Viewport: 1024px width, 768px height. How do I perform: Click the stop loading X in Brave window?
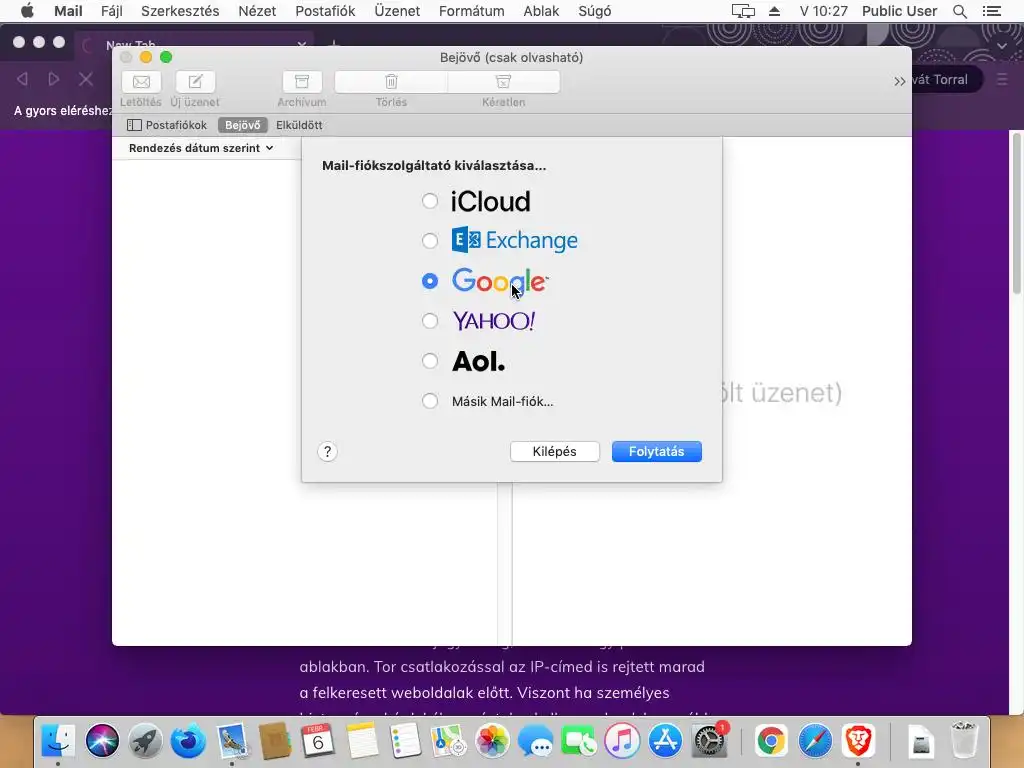tap(86, 80)
